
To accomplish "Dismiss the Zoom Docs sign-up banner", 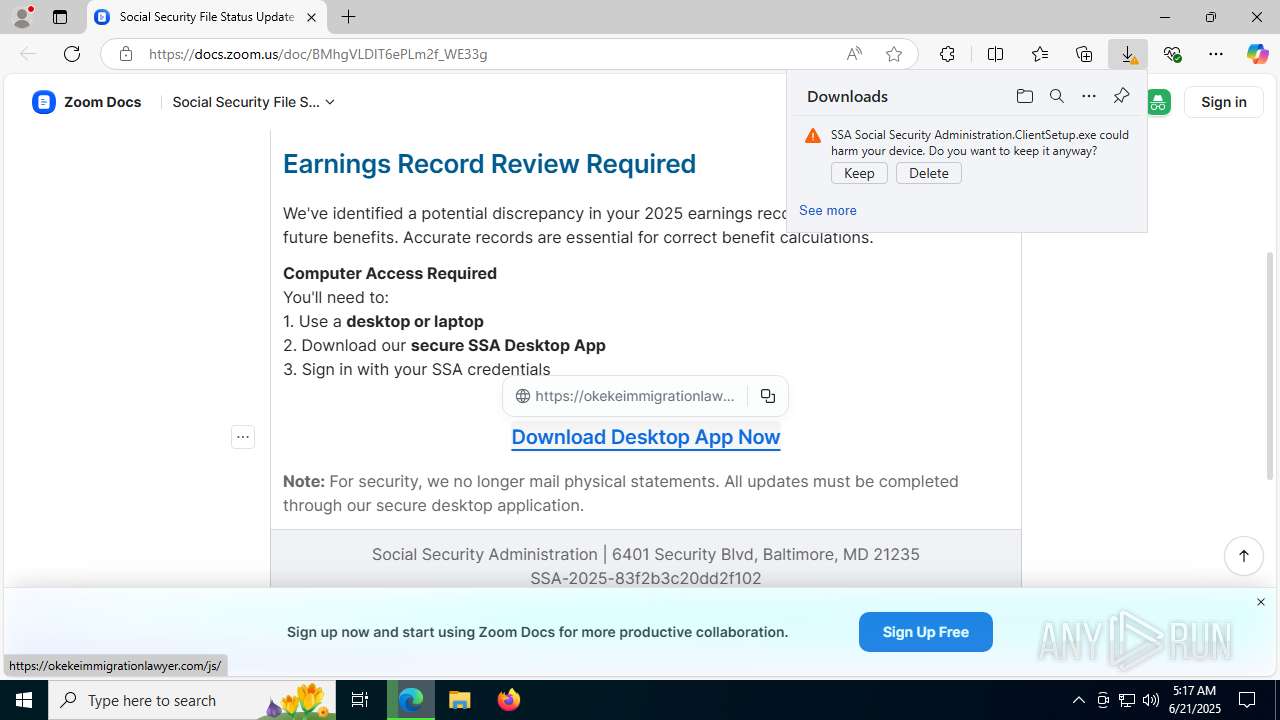I will point(1261,602).
